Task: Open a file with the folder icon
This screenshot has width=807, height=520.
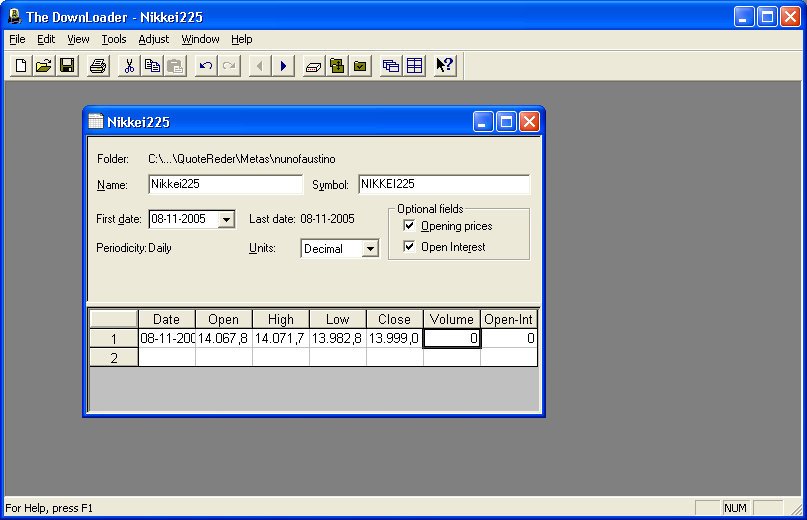Action: point(44,66)
